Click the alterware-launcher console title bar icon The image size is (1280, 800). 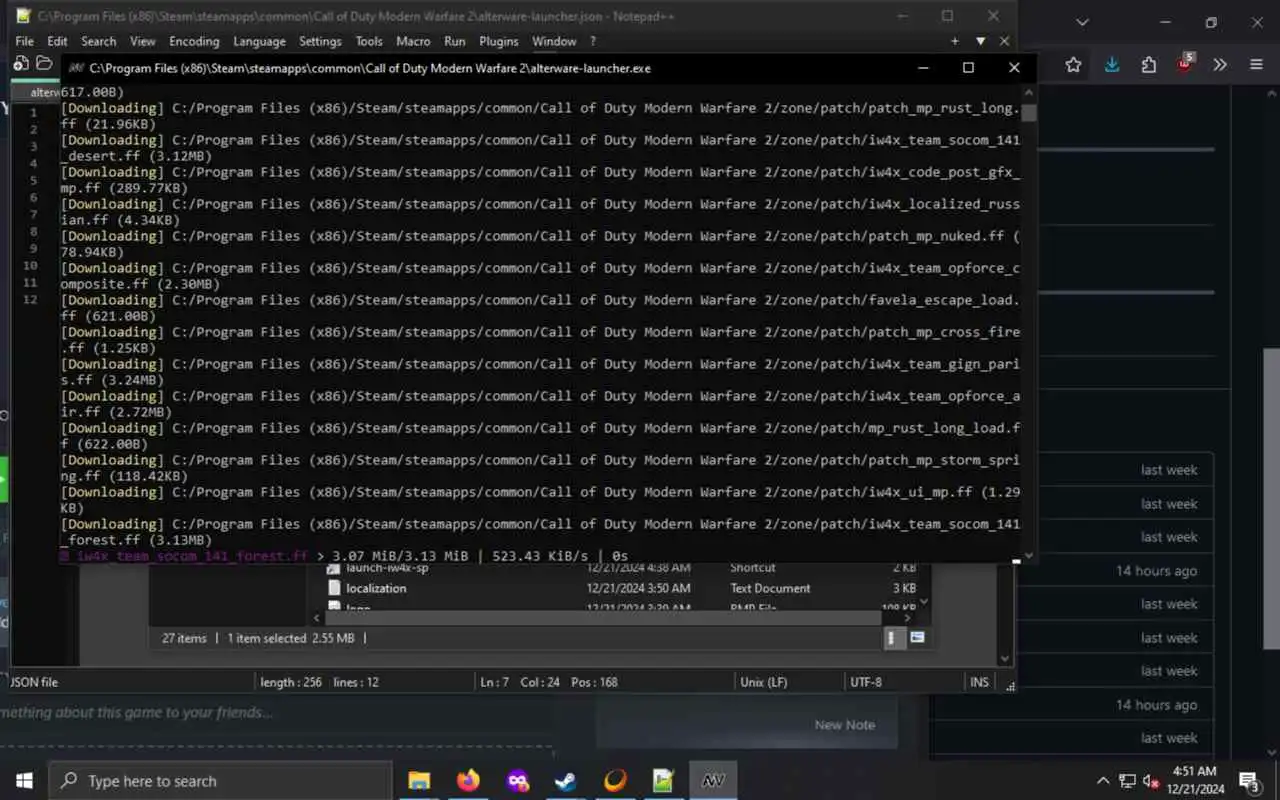click(75, 68)
